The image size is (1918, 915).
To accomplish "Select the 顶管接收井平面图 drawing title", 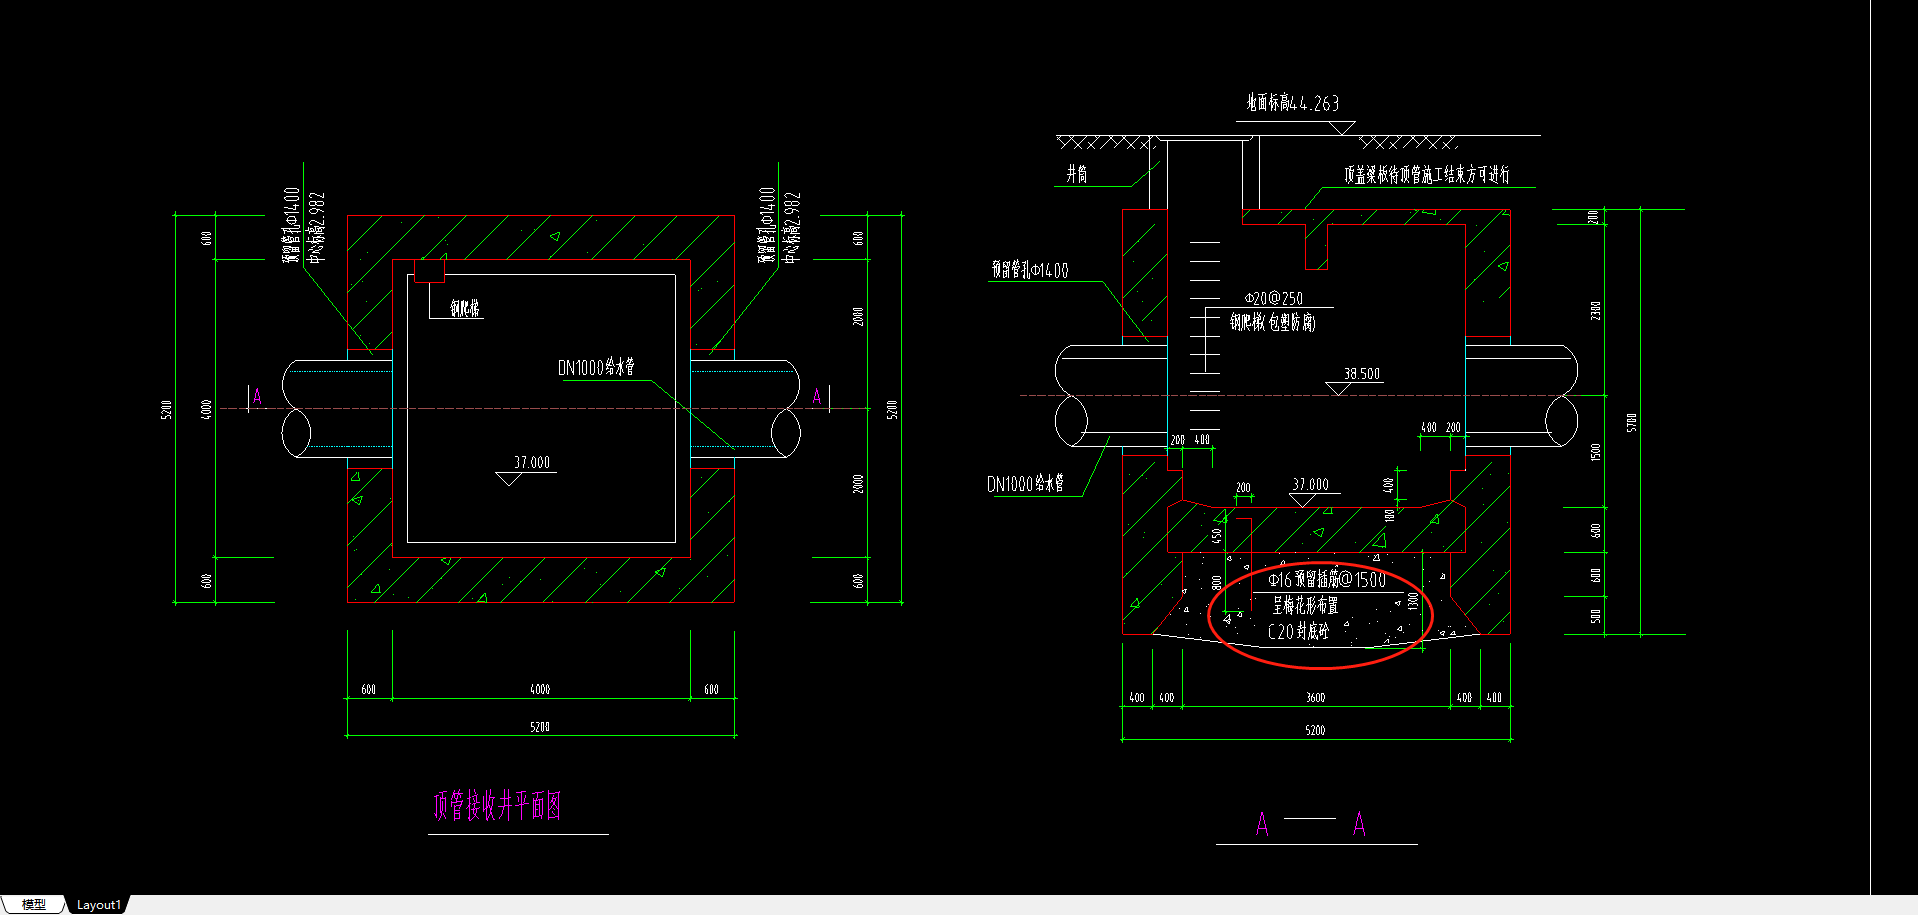I will (497, 805).
